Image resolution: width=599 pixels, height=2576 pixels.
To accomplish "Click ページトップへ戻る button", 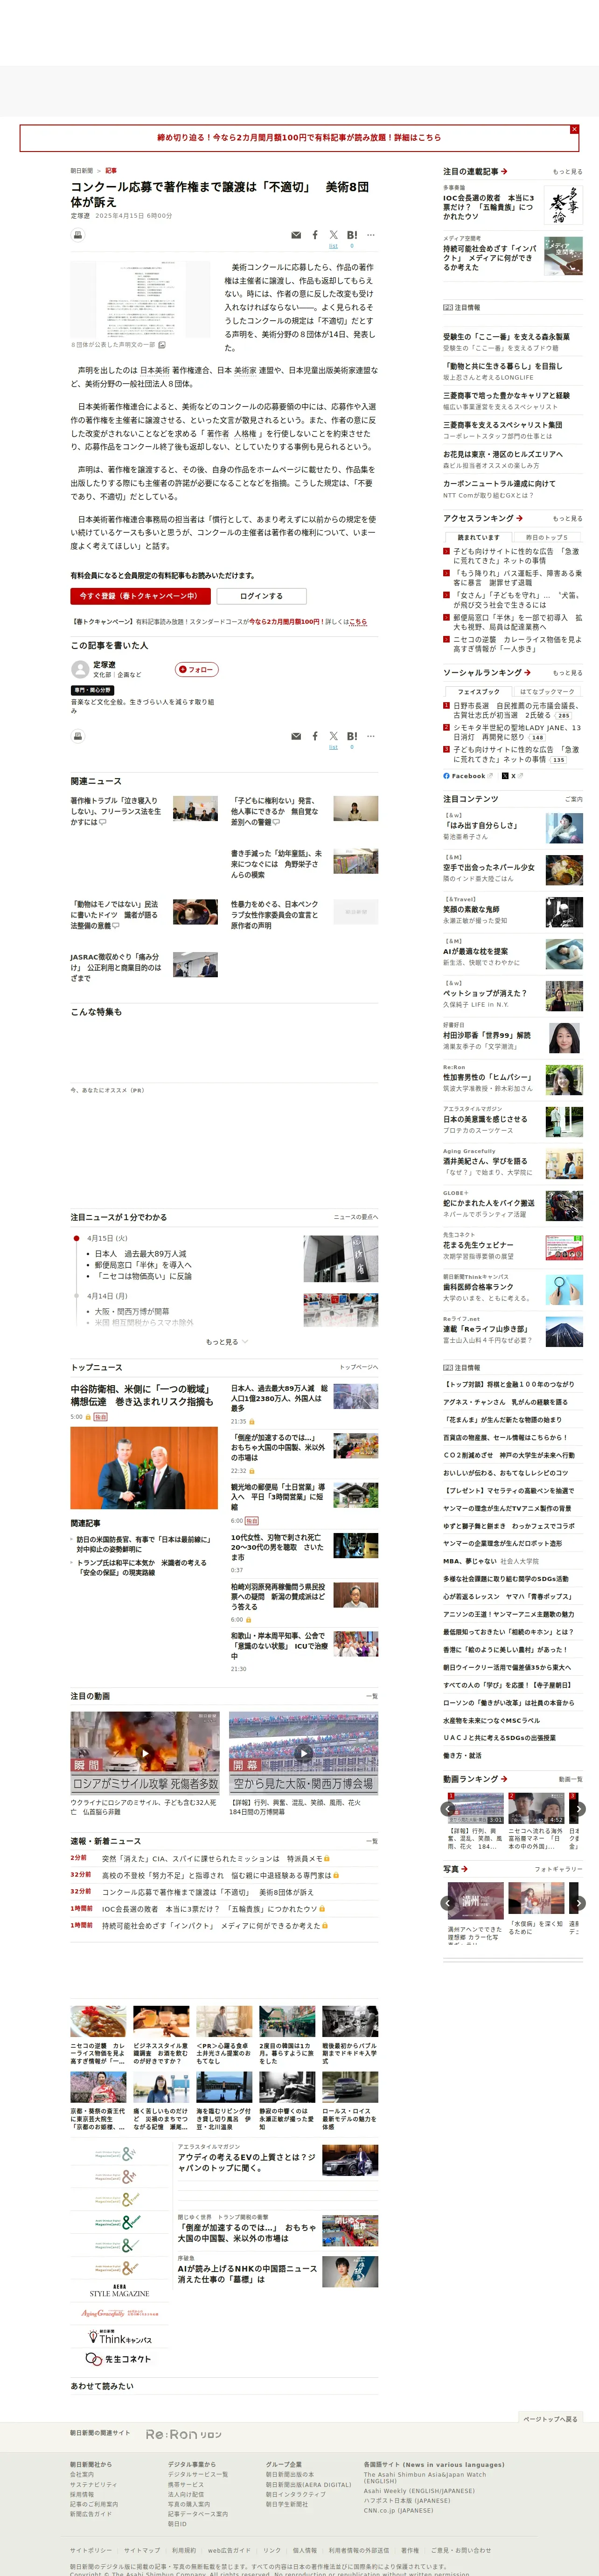I will (550, 2419).
